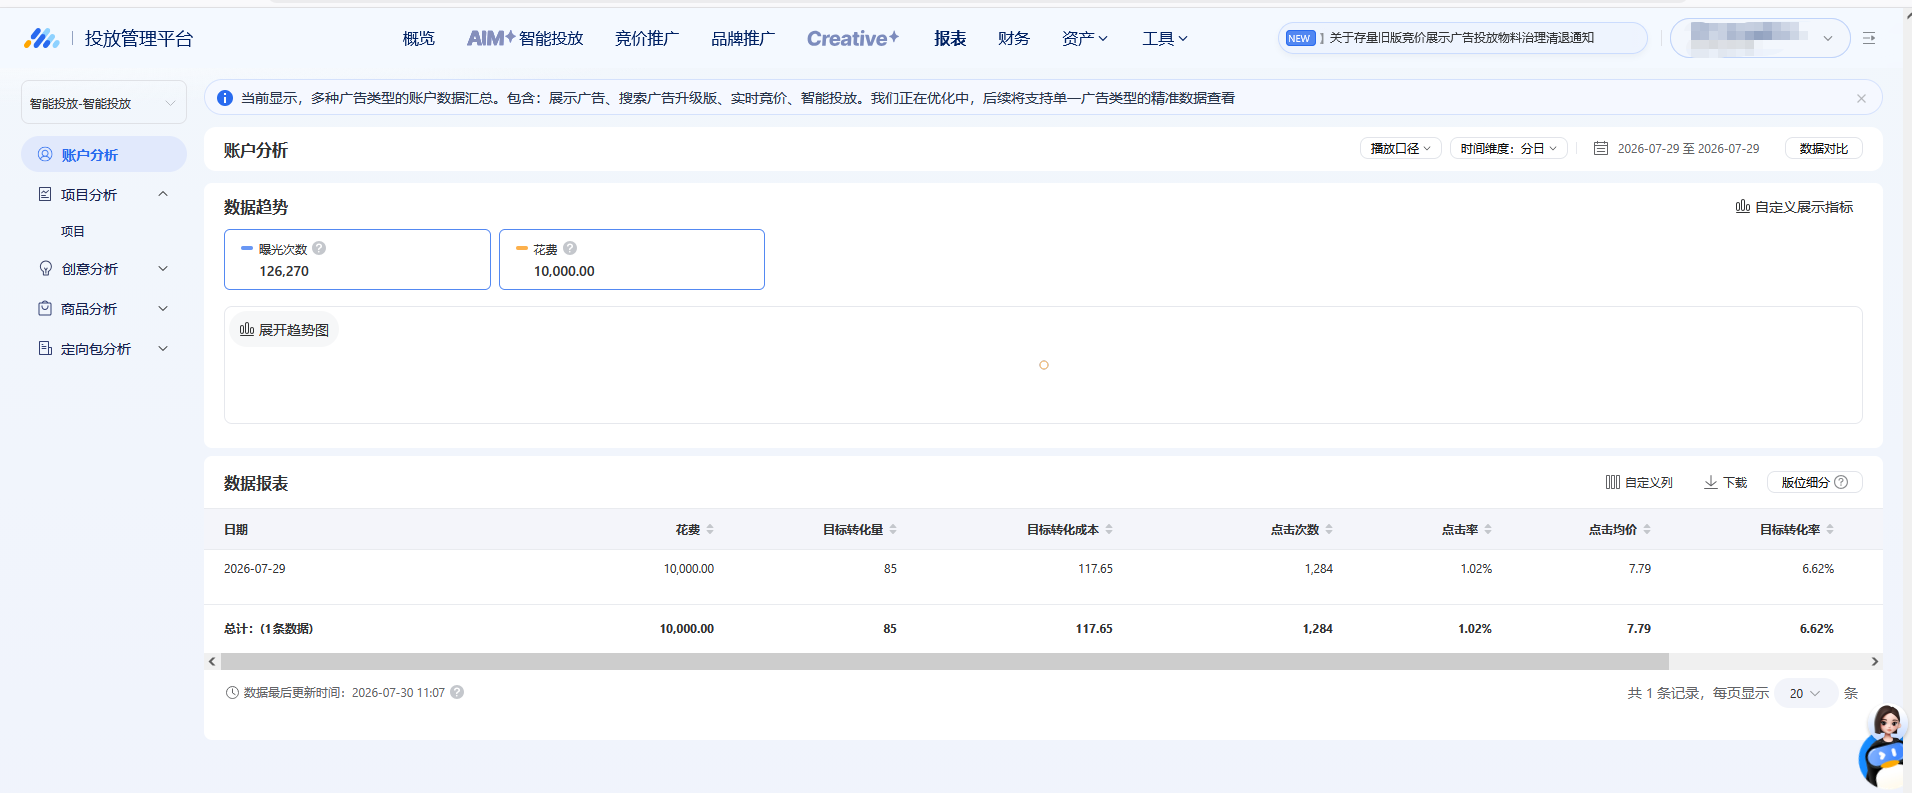
Task: Sort table by 目标转化成本 column
Action: click(1109, 529)
